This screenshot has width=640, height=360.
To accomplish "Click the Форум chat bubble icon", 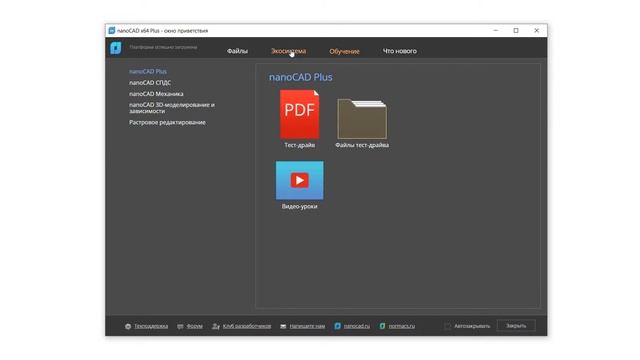I will [x=180, y=326].
